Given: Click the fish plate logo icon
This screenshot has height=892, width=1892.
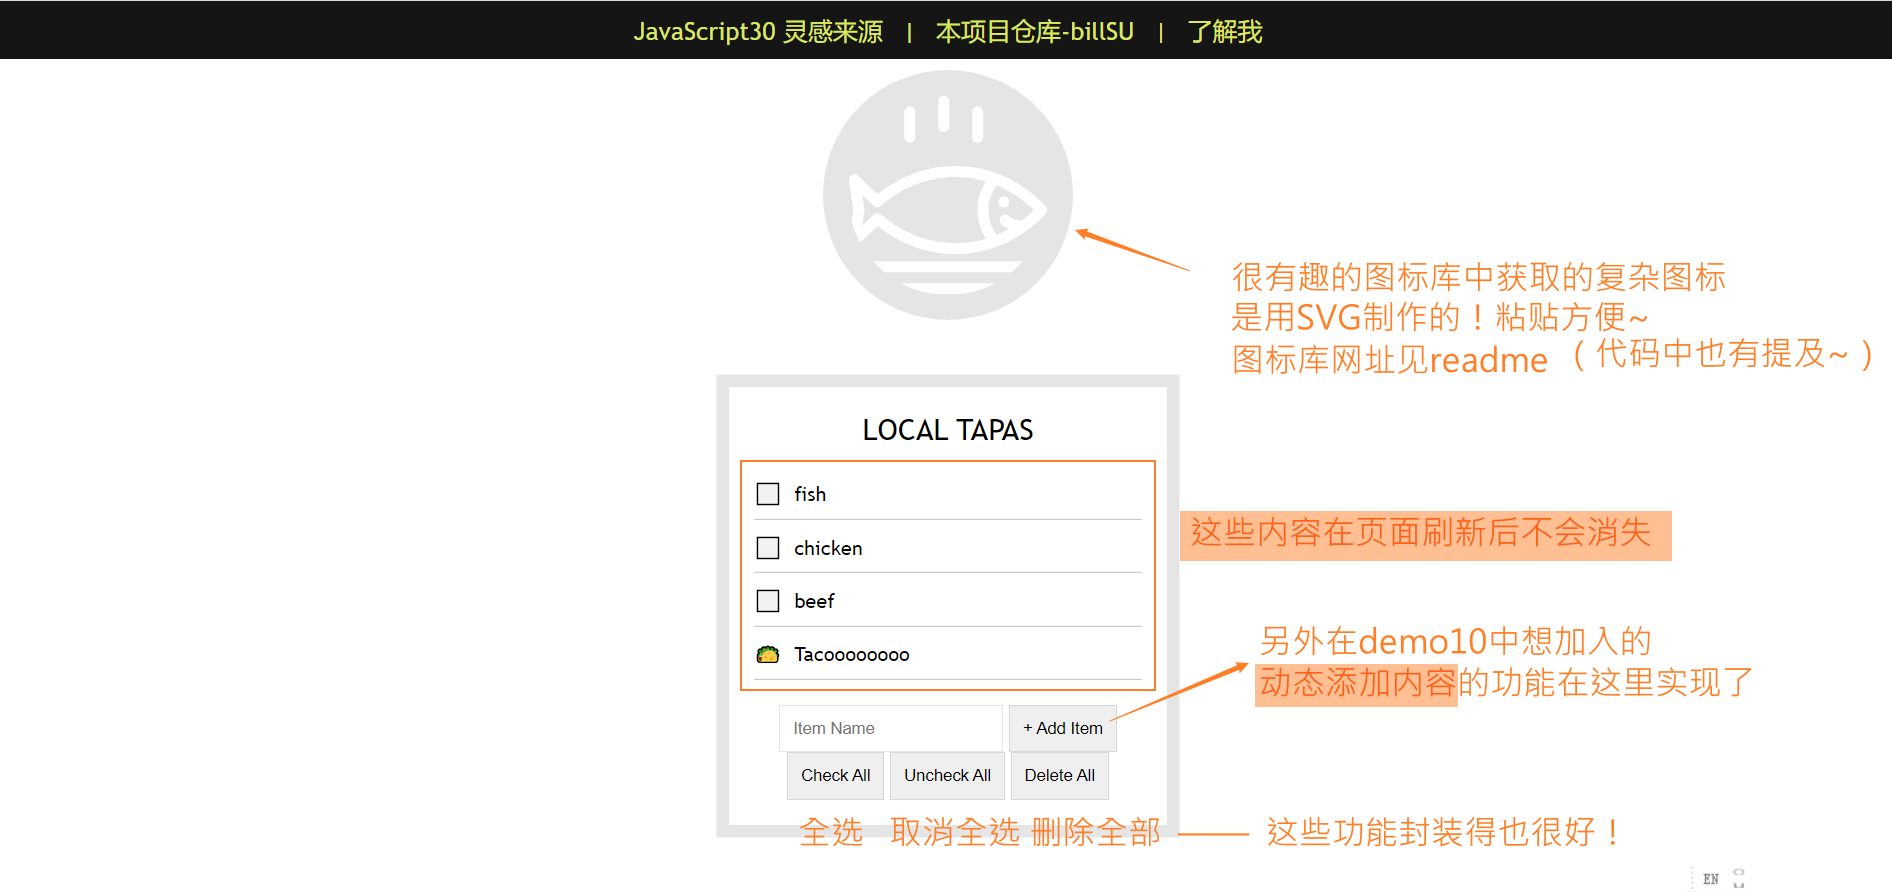Looking at the screenshot, I should pyautogui.click(x=948, y=195).
